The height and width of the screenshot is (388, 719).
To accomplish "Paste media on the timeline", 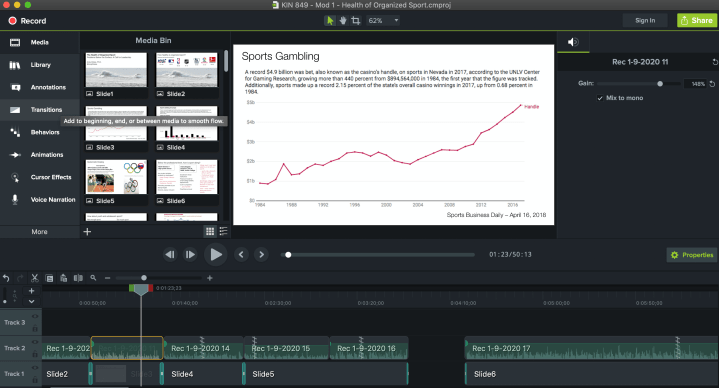I will (x=64, y=278).
